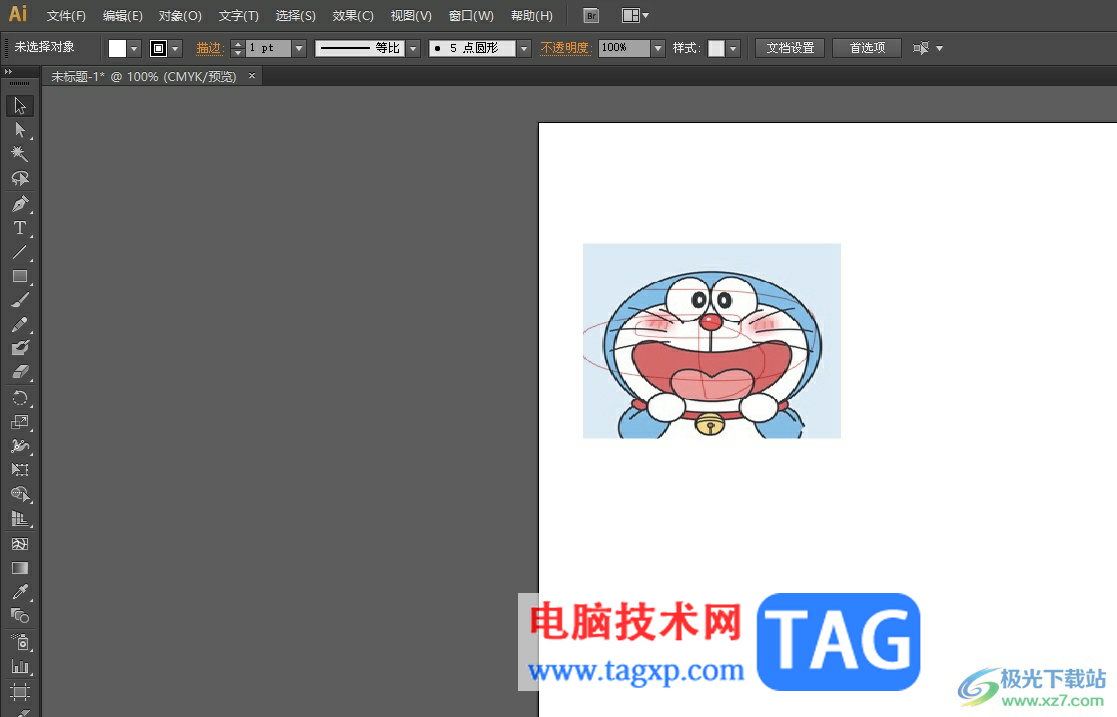Click the 样式 graphic style swatch
The height and width of the screenshot is (717, 1117).
click(717, 48)
